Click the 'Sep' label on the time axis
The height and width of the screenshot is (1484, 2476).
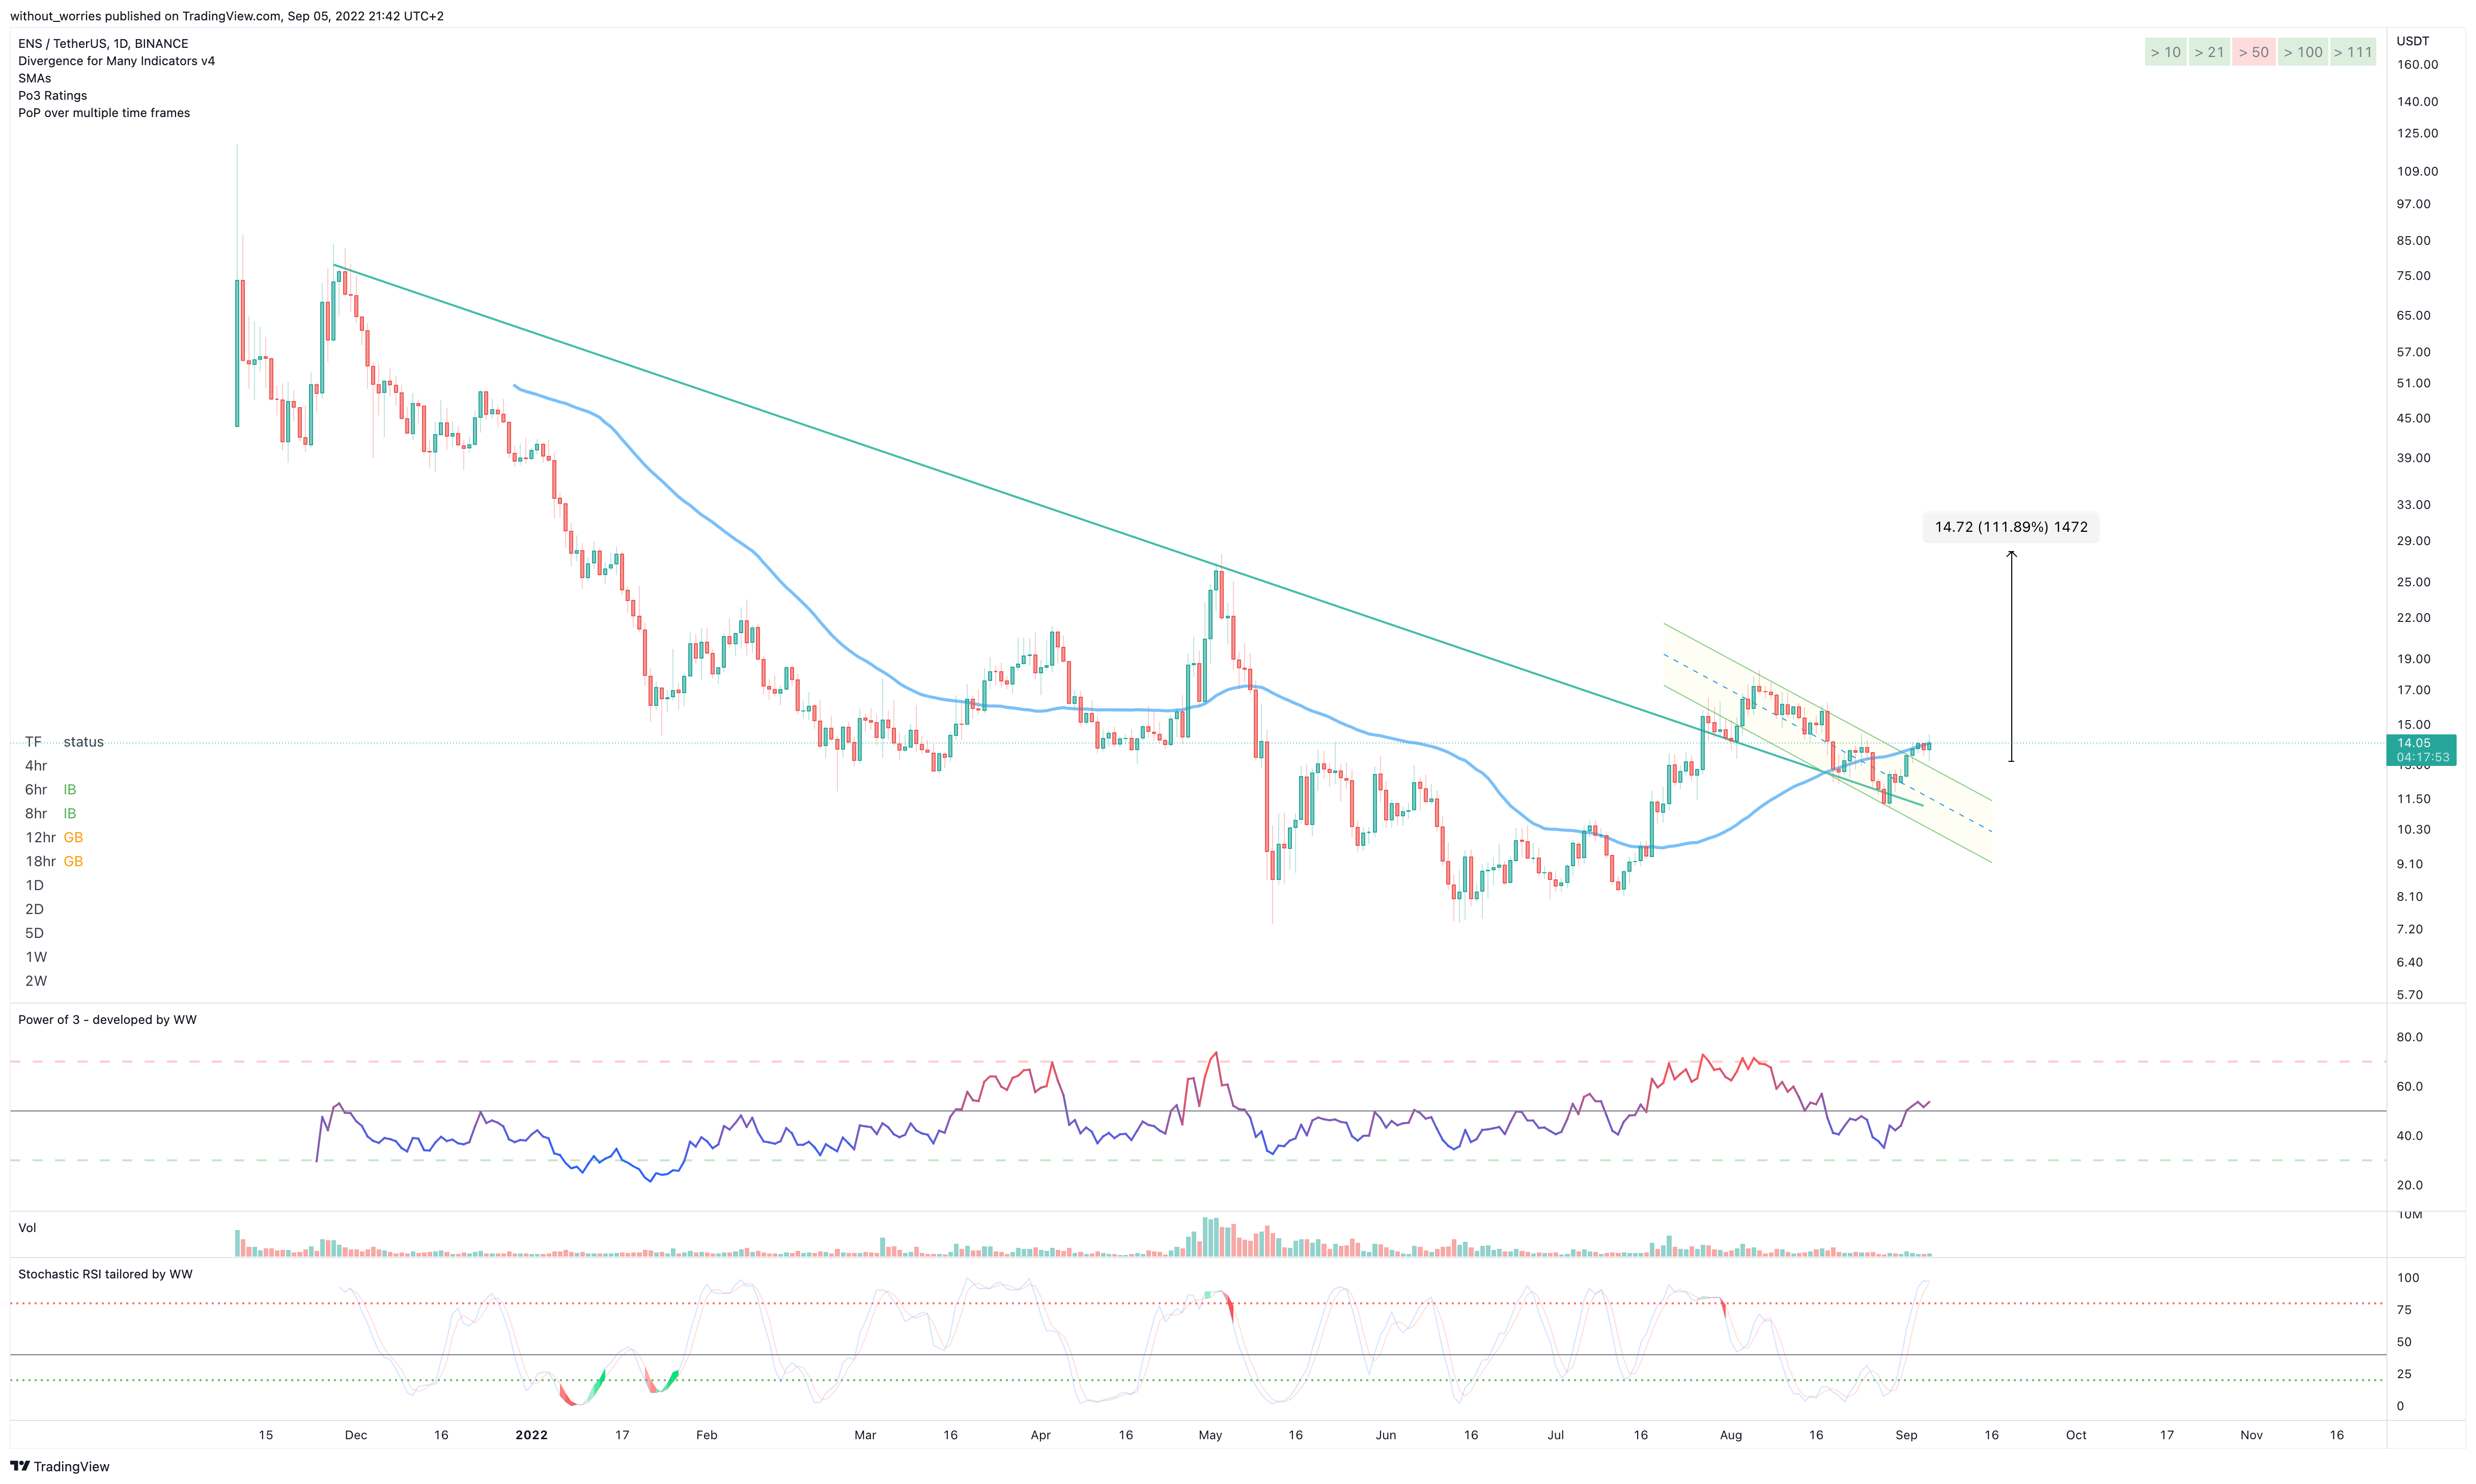click(1906, 1435)
